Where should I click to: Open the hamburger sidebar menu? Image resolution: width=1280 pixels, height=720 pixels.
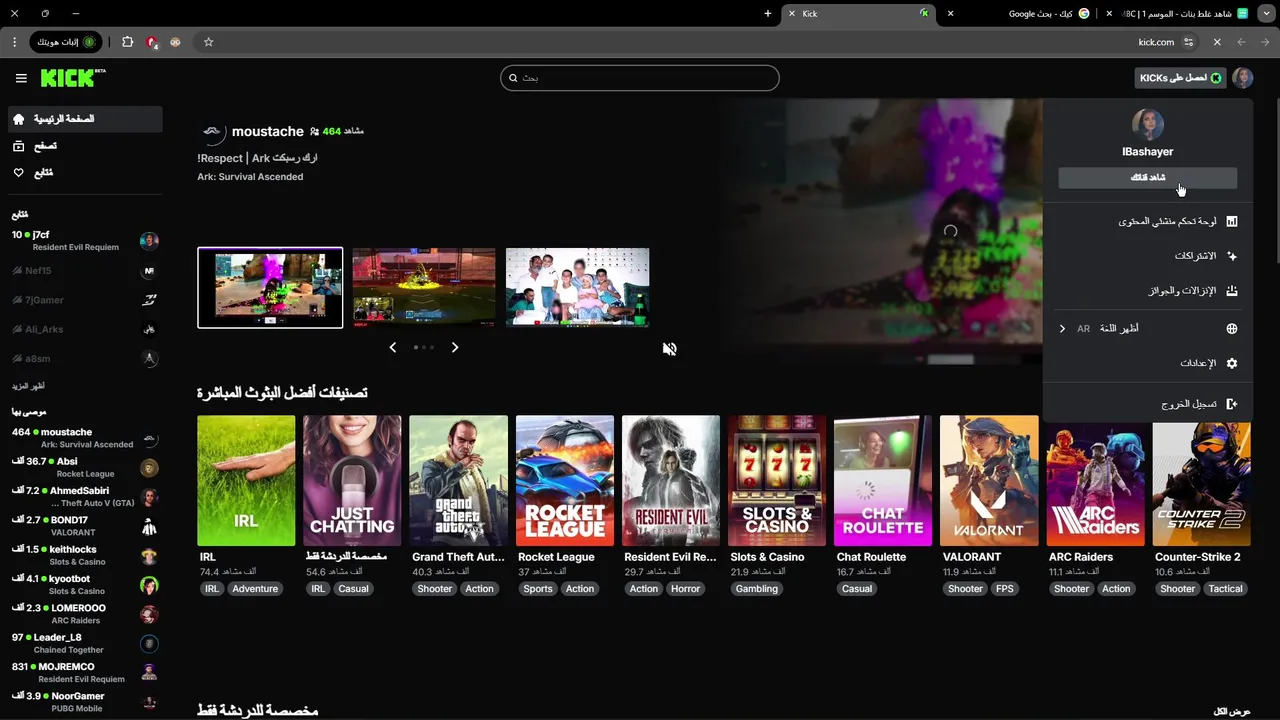(x=21, y=78)
